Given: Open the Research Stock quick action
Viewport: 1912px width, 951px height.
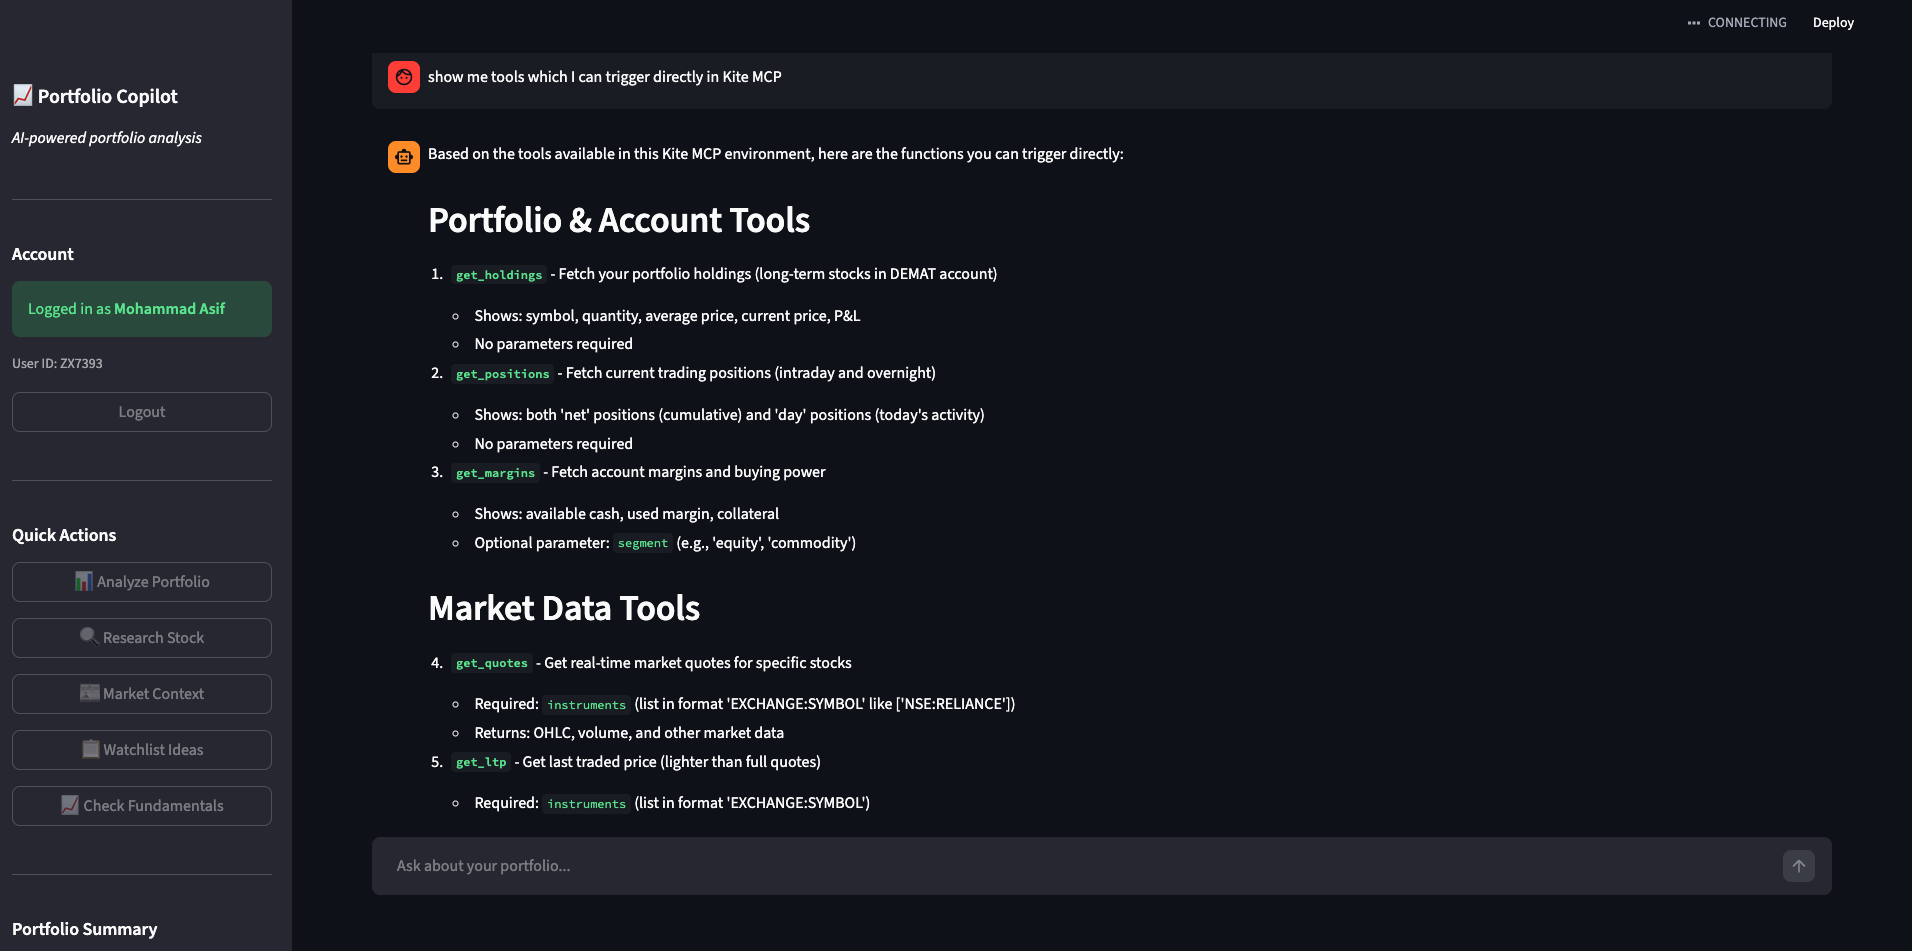Looking at the screenshot, I should (x=141, y=637).
